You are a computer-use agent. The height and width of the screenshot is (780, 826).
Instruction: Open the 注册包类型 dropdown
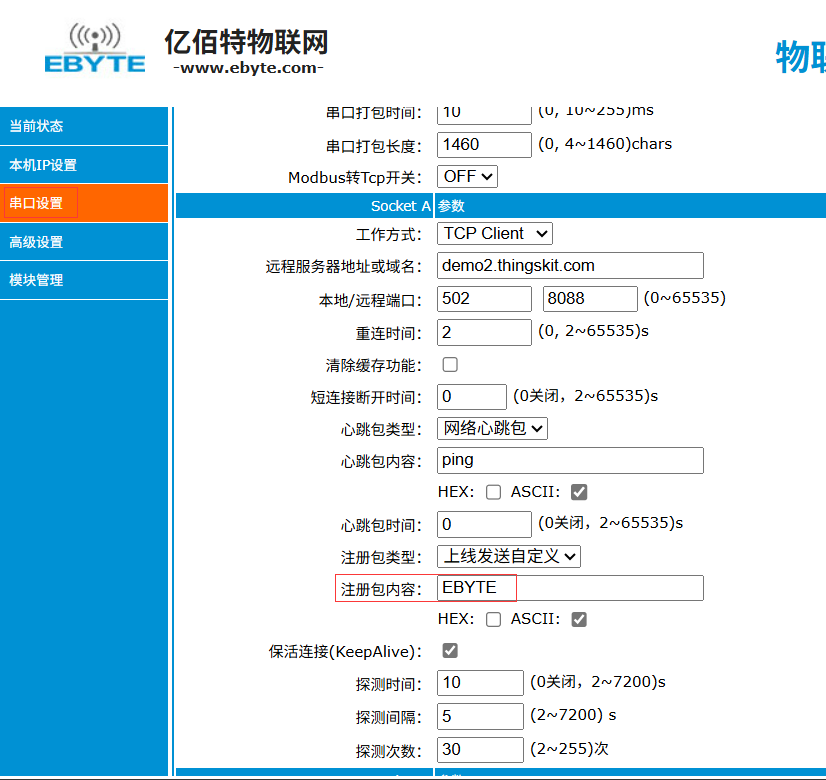pyautogui.click(x=509, y=555)
